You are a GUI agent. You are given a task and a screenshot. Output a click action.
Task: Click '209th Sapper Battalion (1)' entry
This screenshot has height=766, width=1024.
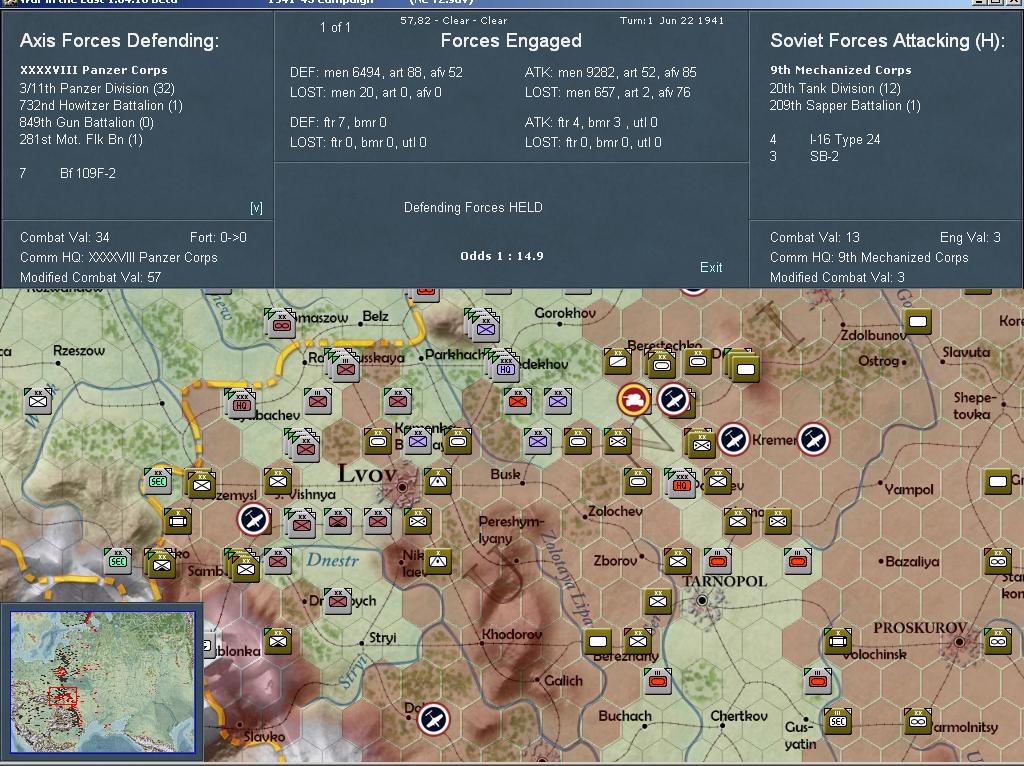(x=845, y=105)
